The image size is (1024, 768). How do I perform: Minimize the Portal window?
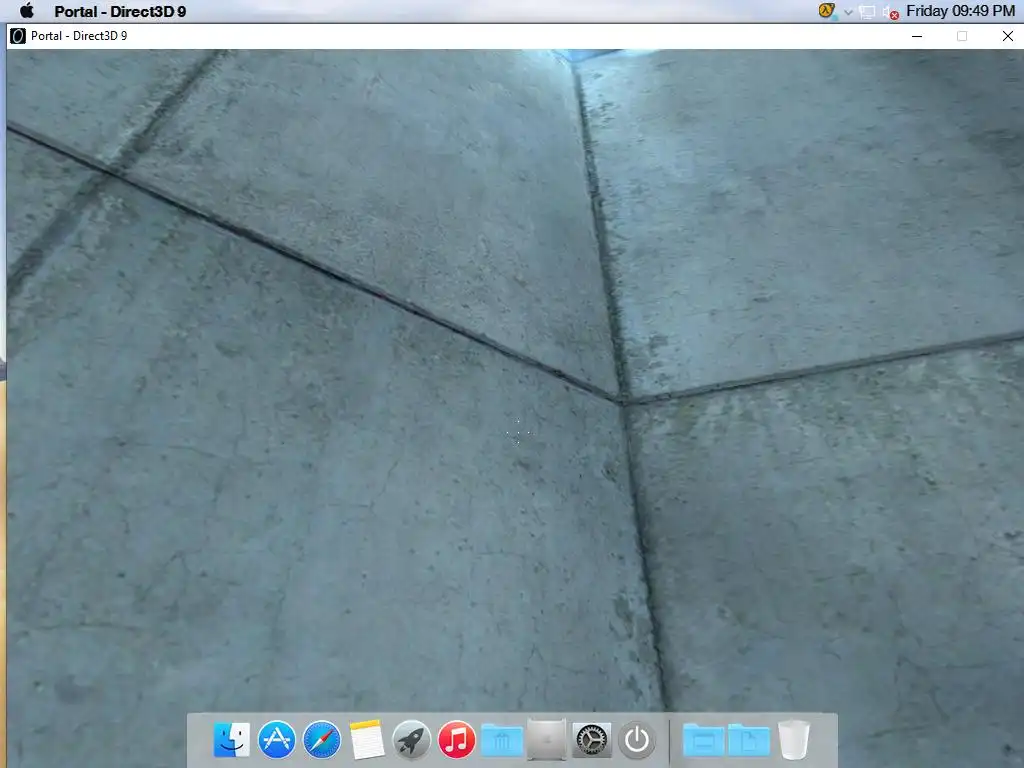point(917,36)
